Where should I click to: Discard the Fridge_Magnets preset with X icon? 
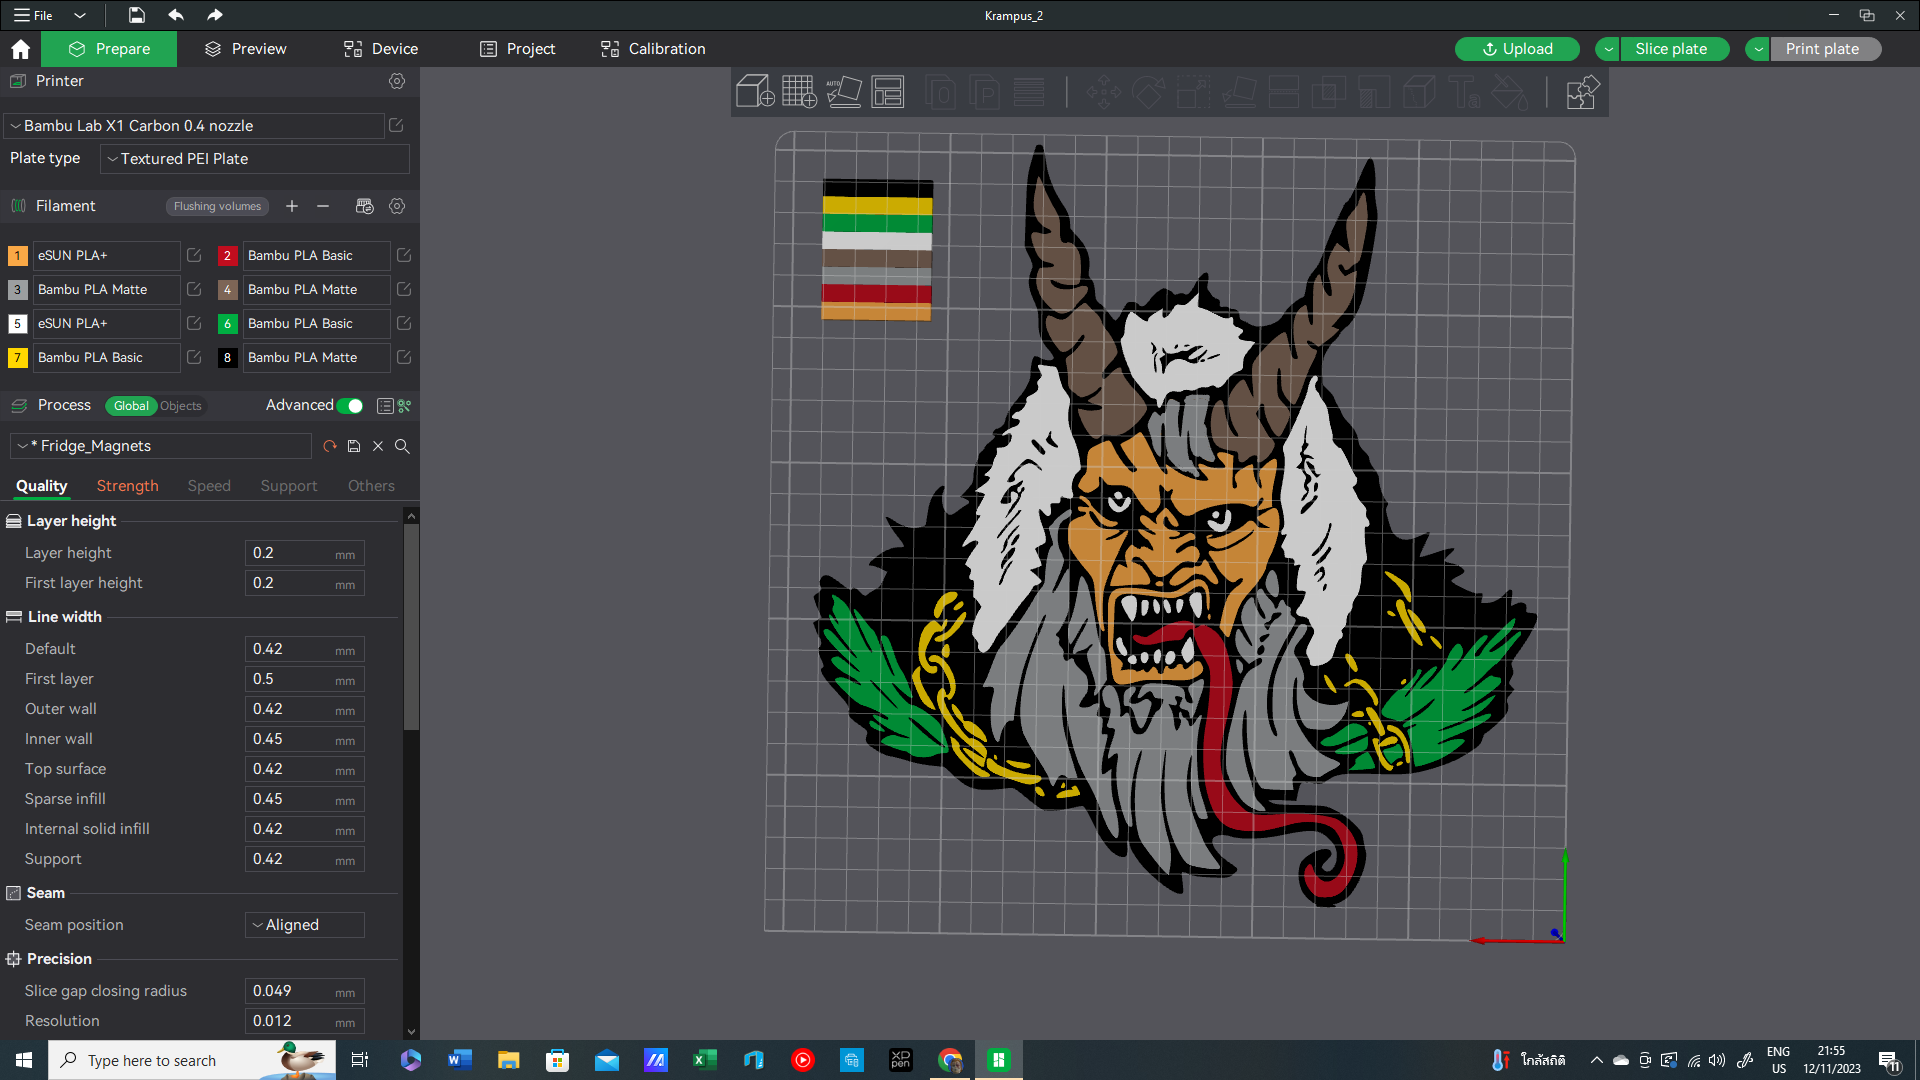tap(378, 446)
